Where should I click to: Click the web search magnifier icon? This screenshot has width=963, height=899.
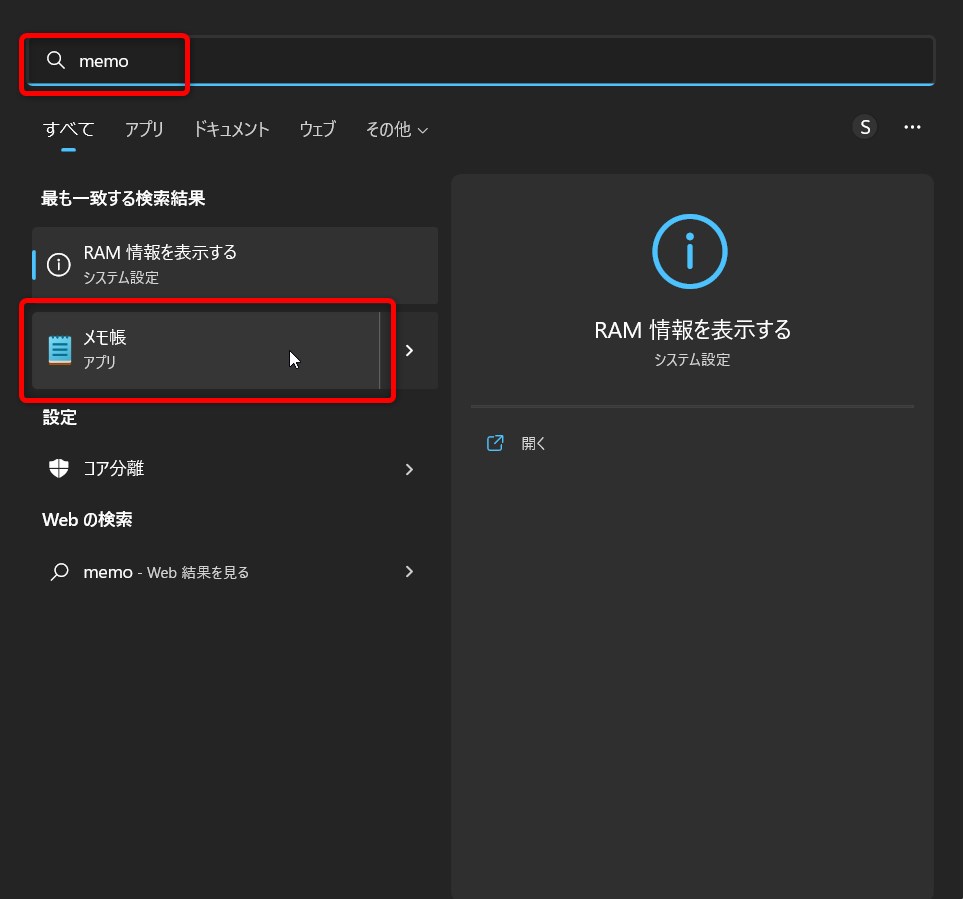pyautogui.click(x=59, y=572)
